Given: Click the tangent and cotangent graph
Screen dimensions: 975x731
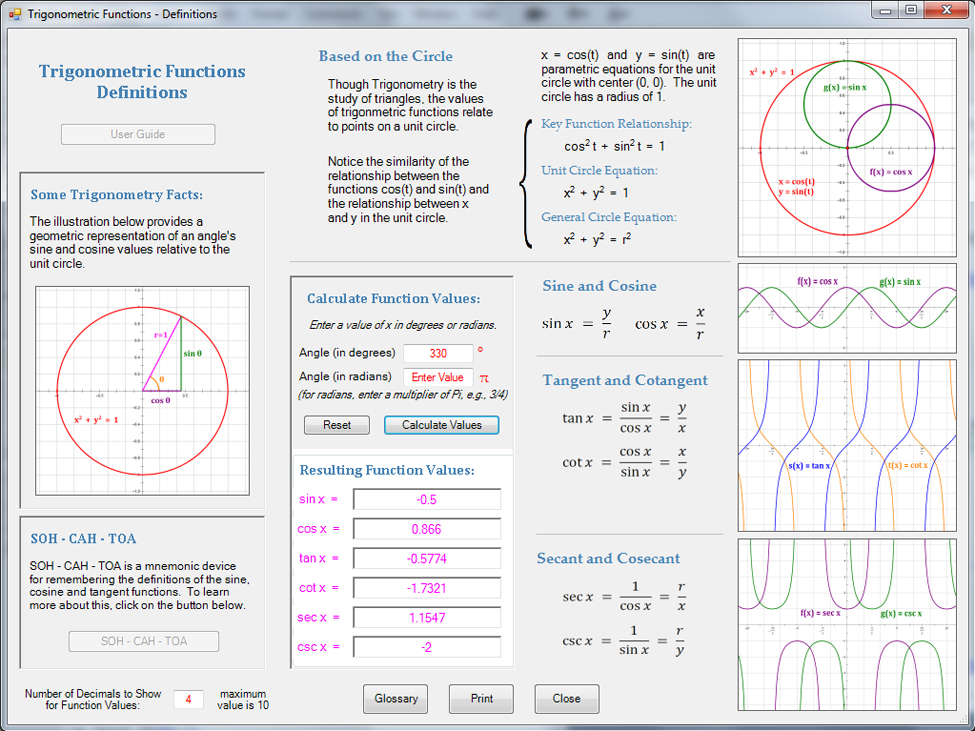Looking at the screenshot, I should click(x=846, y=445).
